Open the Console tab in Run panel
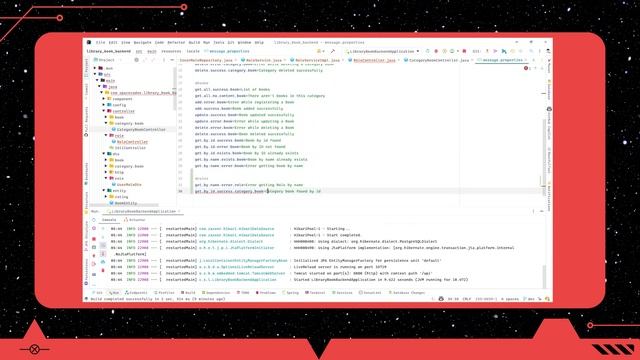This screenshot has width=640, height=360. pos(109,220)
